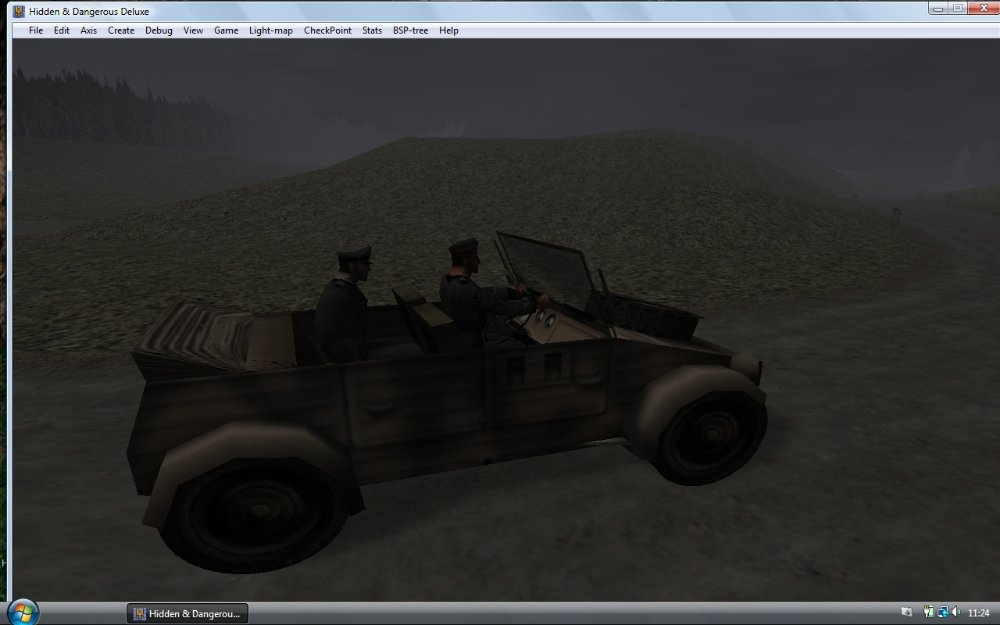Click the network tray icon
The height and width of the screenshot is (625, 1000).
tap(943, 612)
